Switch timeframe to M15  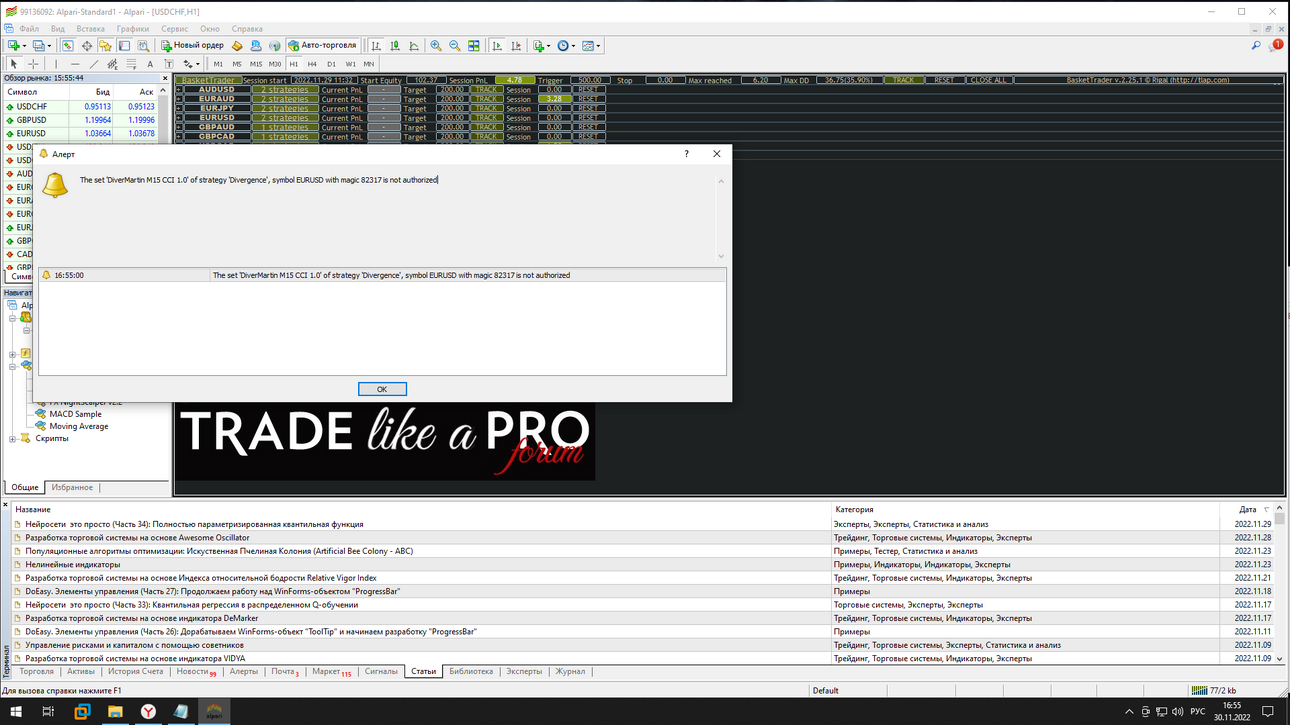pos(256,64)
